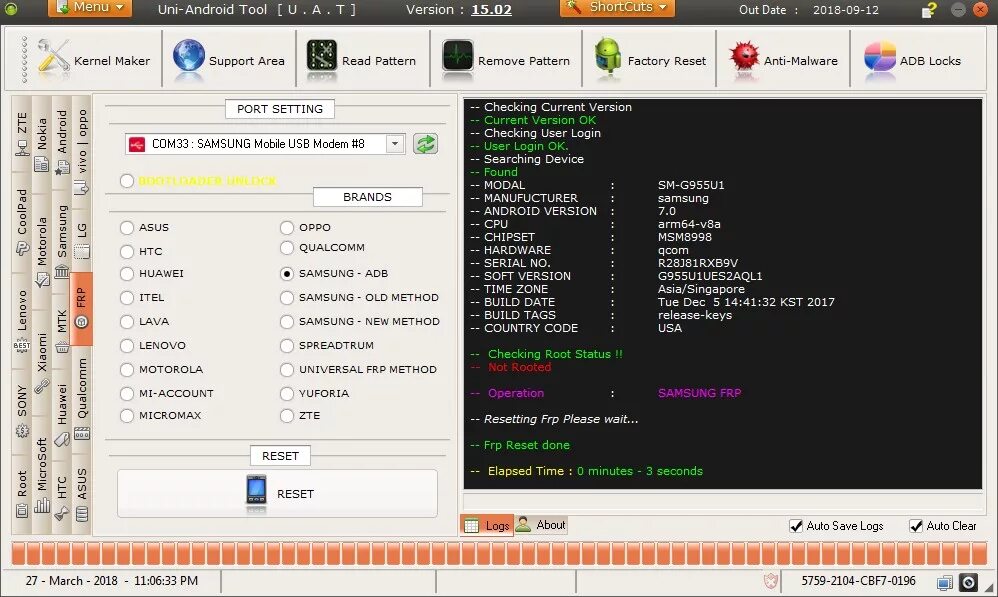
Task: Click the camera icon in status bar
Action: (x=968, y=582)
